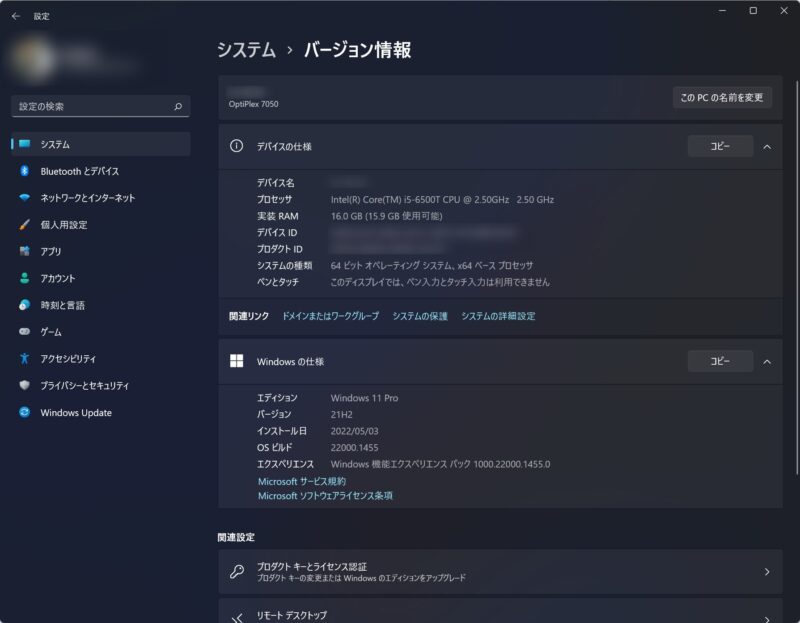Screen dimensions: 800x623
Task: Open ドメインまたはワークグループ link
Action: click(331, 316)
